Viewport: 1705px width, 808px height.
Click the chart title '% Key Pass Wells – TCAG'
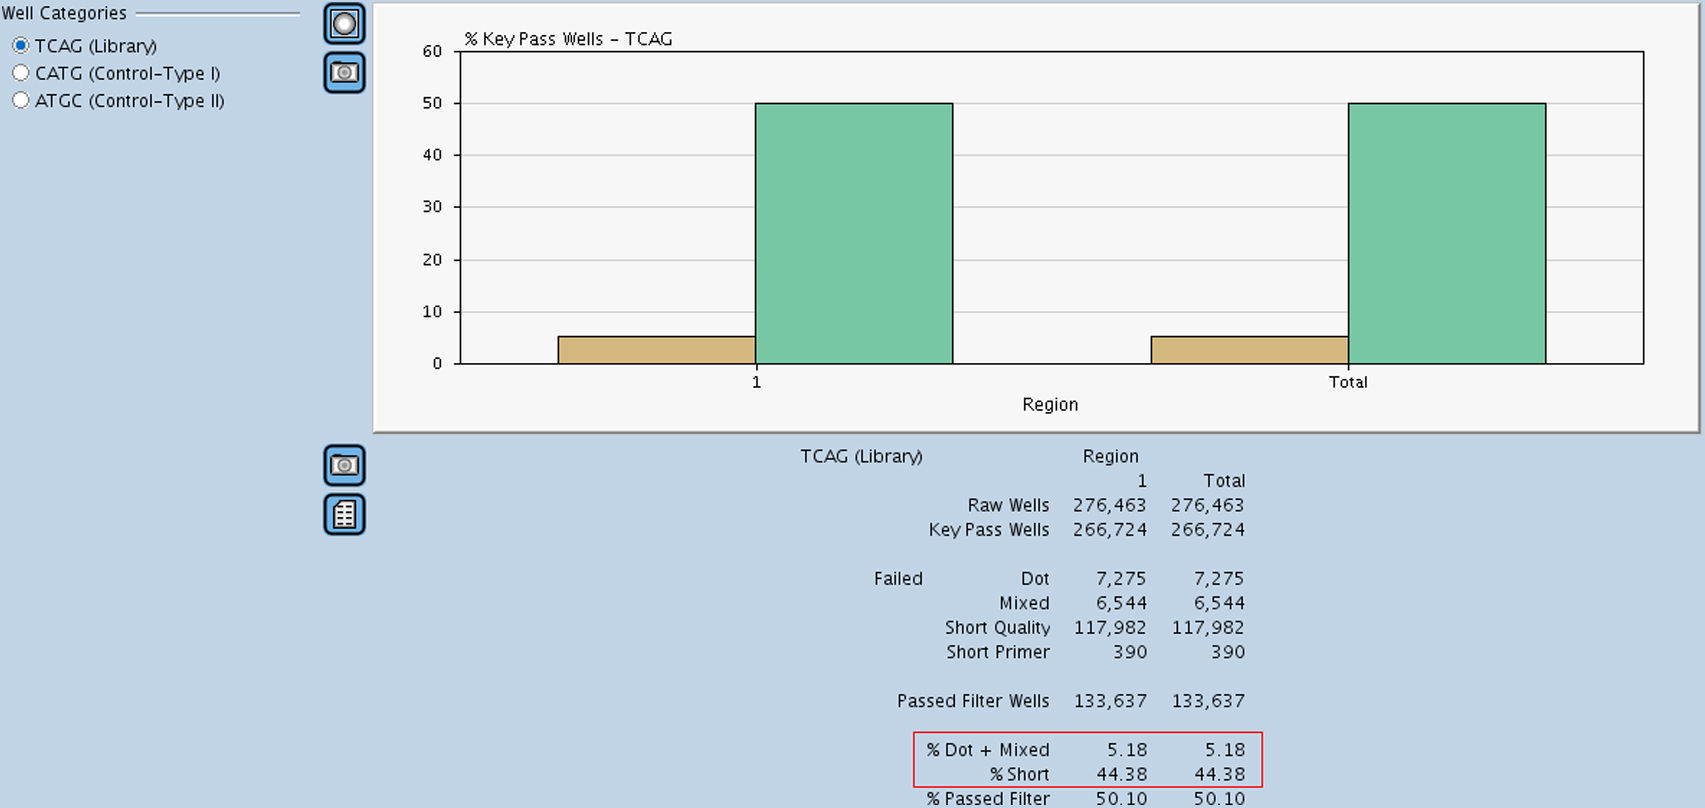568,39
